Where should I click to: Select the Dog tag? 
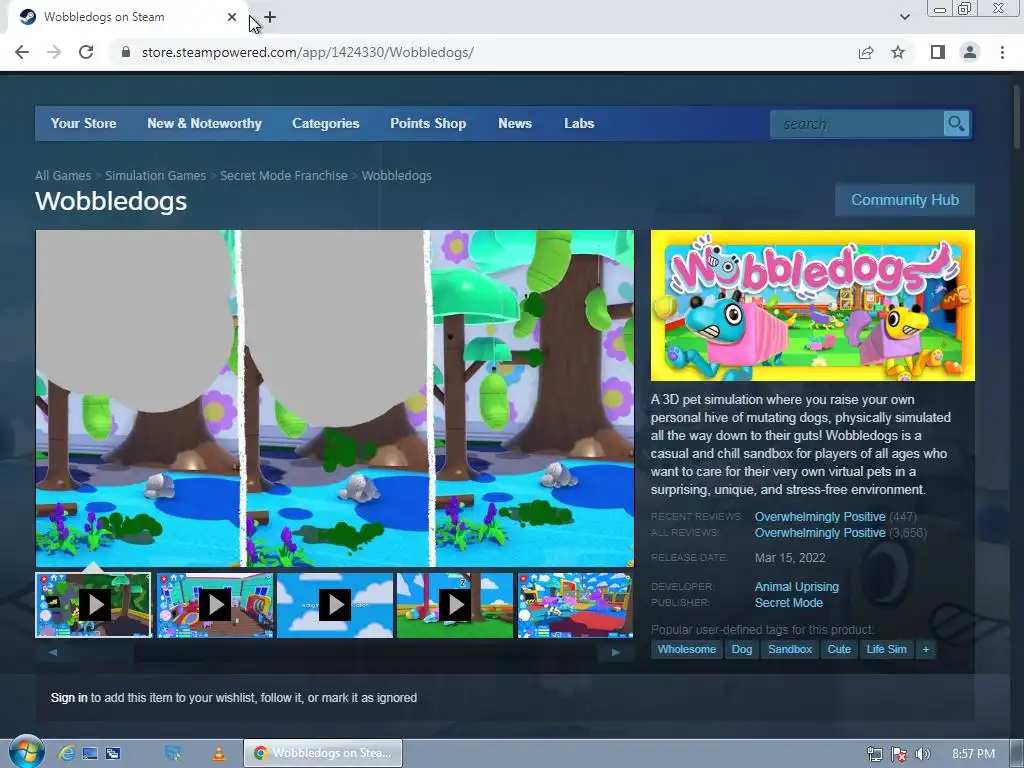coord(742,649)
